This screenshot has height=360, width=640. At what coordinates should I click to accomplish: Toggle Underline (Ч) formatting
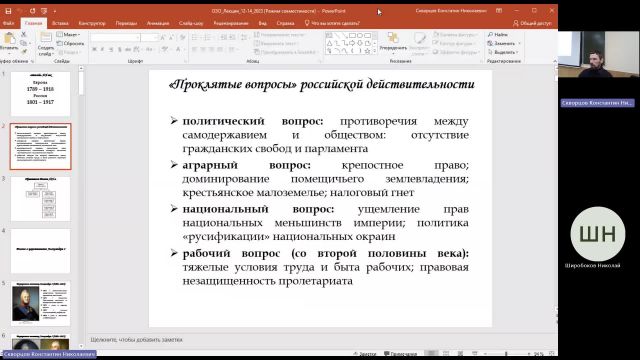tap(111, 49)
